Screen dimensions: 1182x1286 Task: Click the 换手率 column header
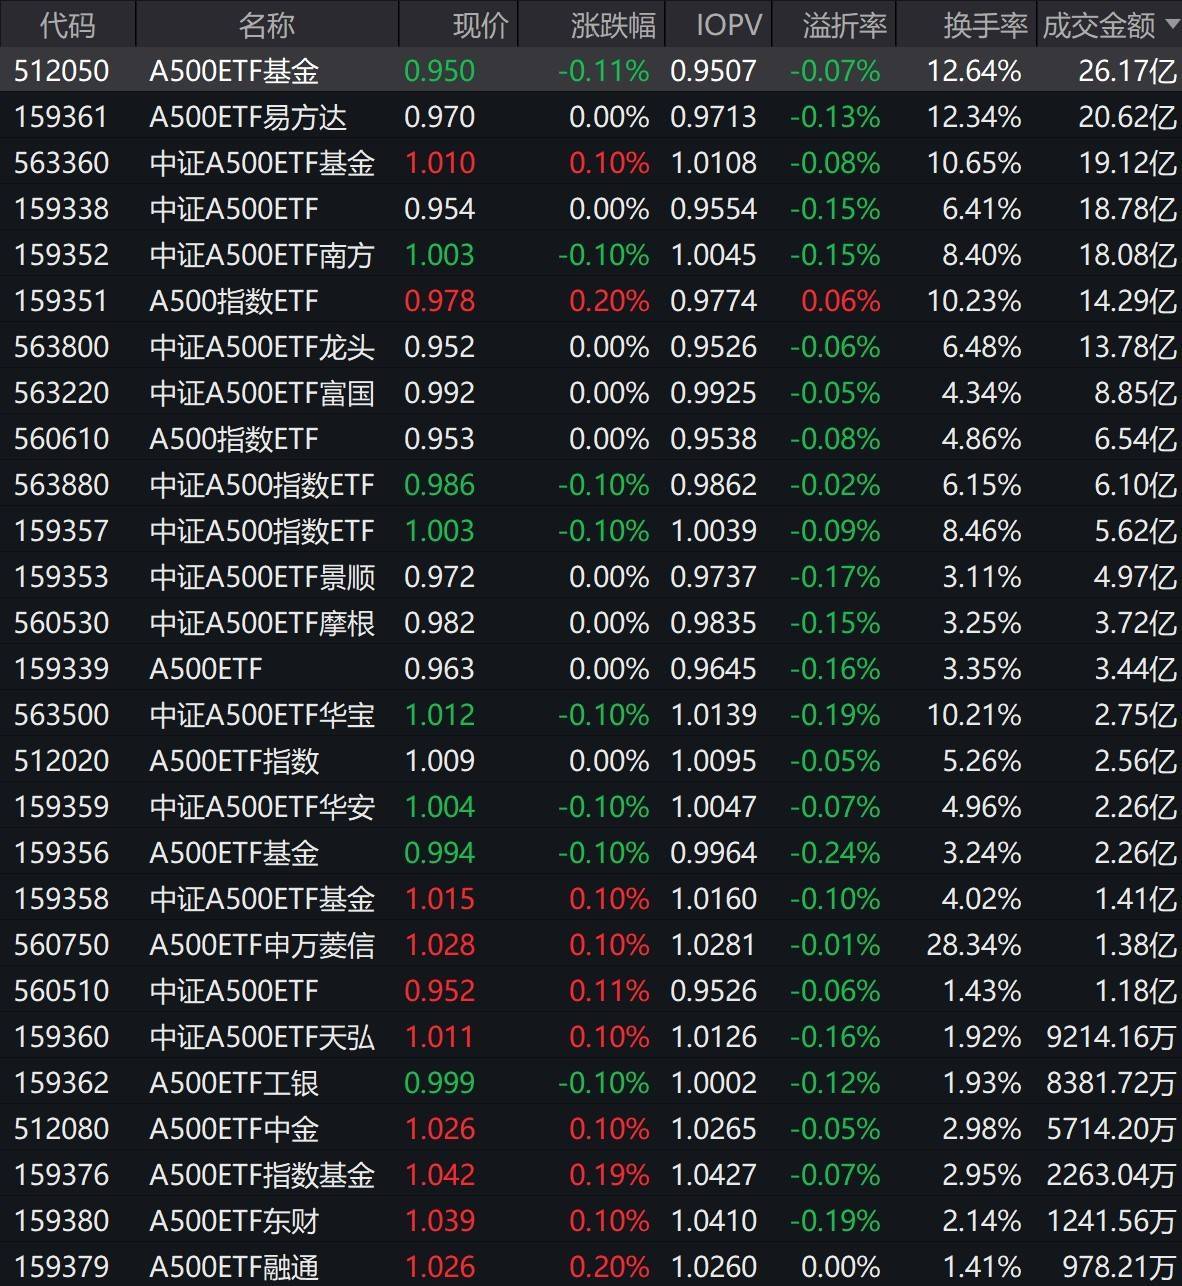click(984, 25)
